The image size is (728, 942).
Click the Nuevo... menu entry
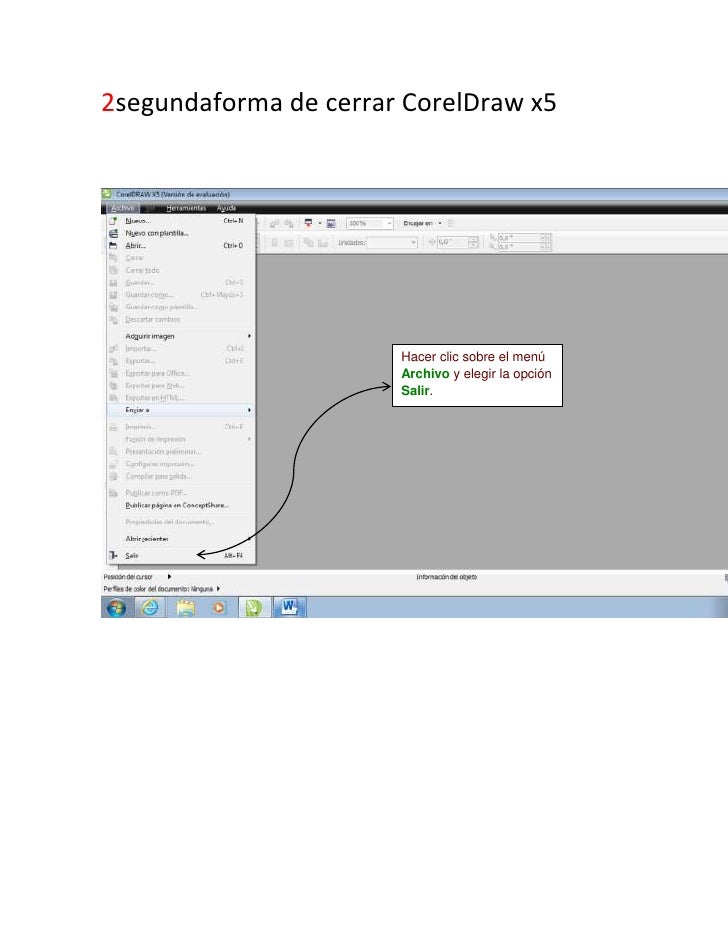click(x=181, y=220)
